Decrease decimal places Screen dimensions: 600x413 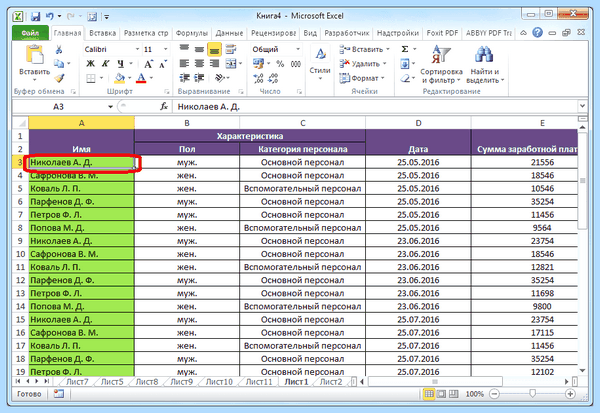(273, 78)
